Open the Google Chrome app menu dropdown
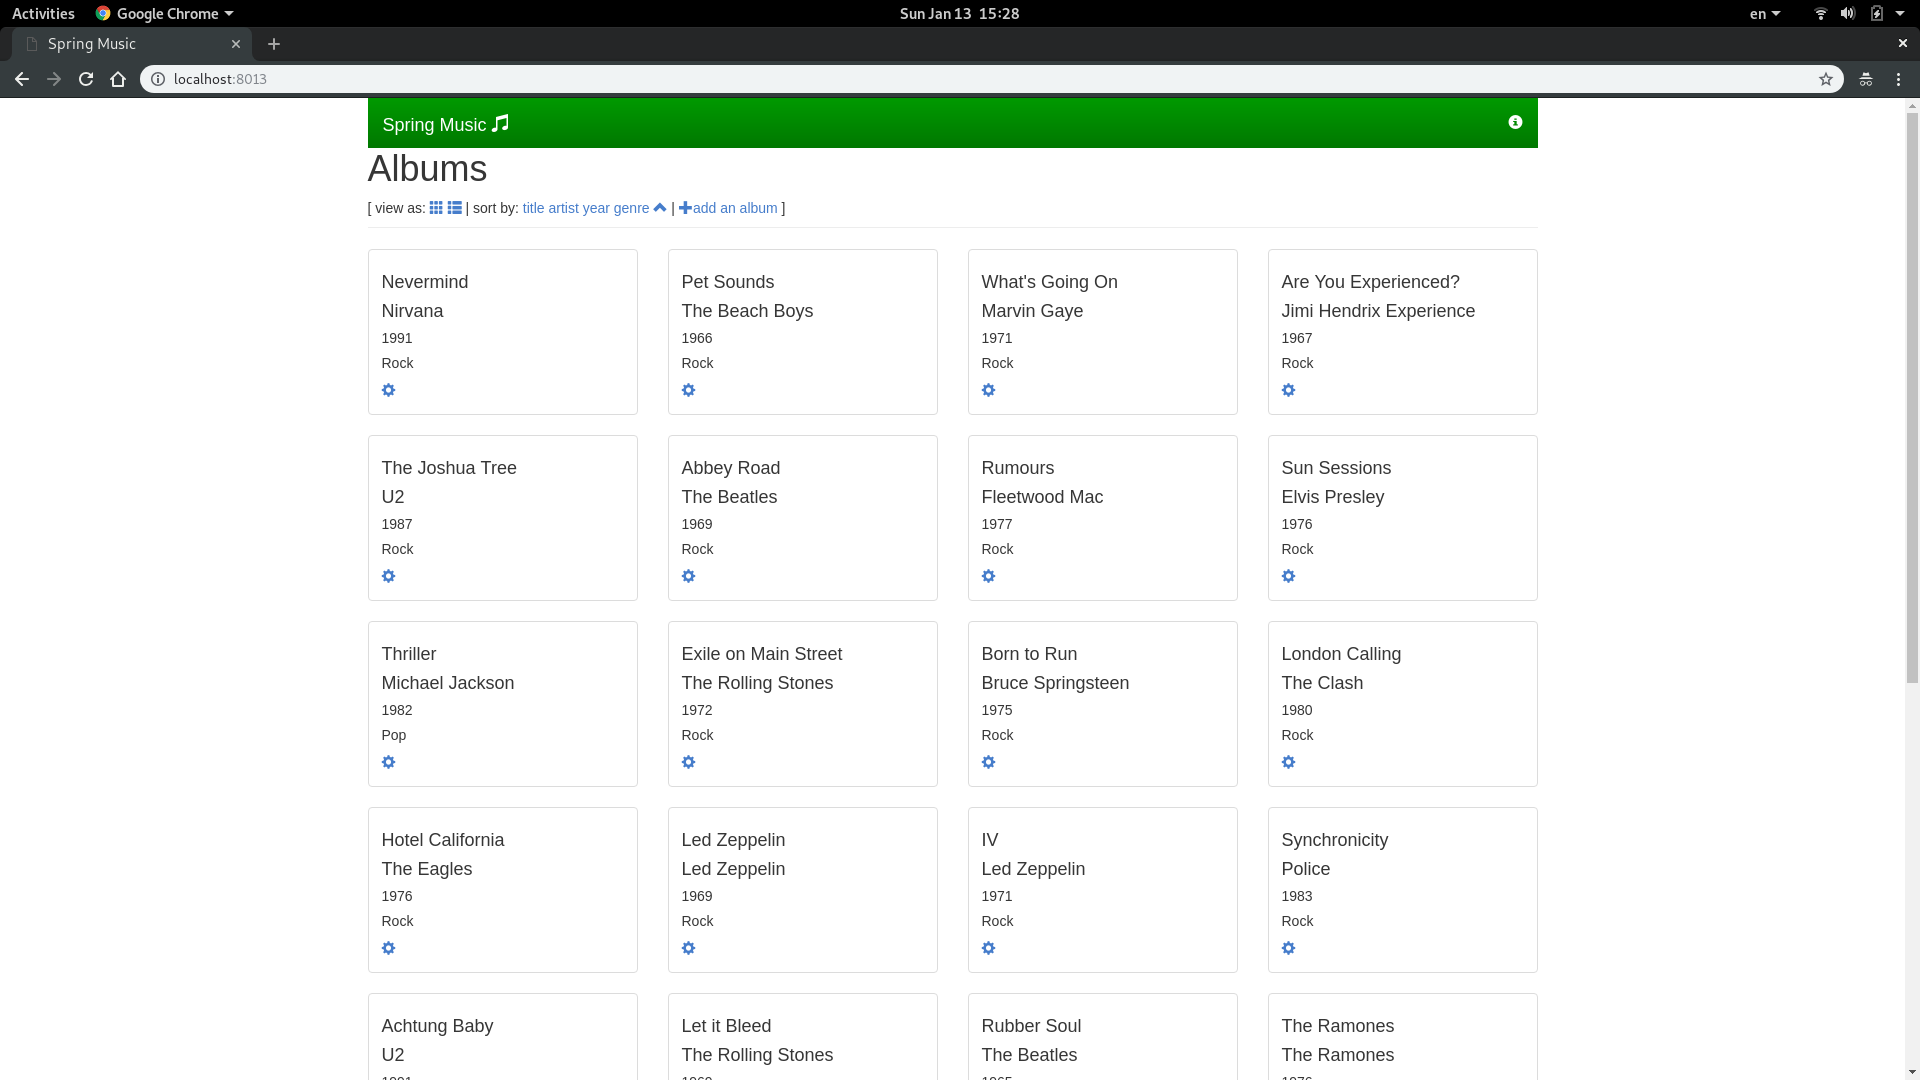1920x1080 pixels. coord(165,13)
